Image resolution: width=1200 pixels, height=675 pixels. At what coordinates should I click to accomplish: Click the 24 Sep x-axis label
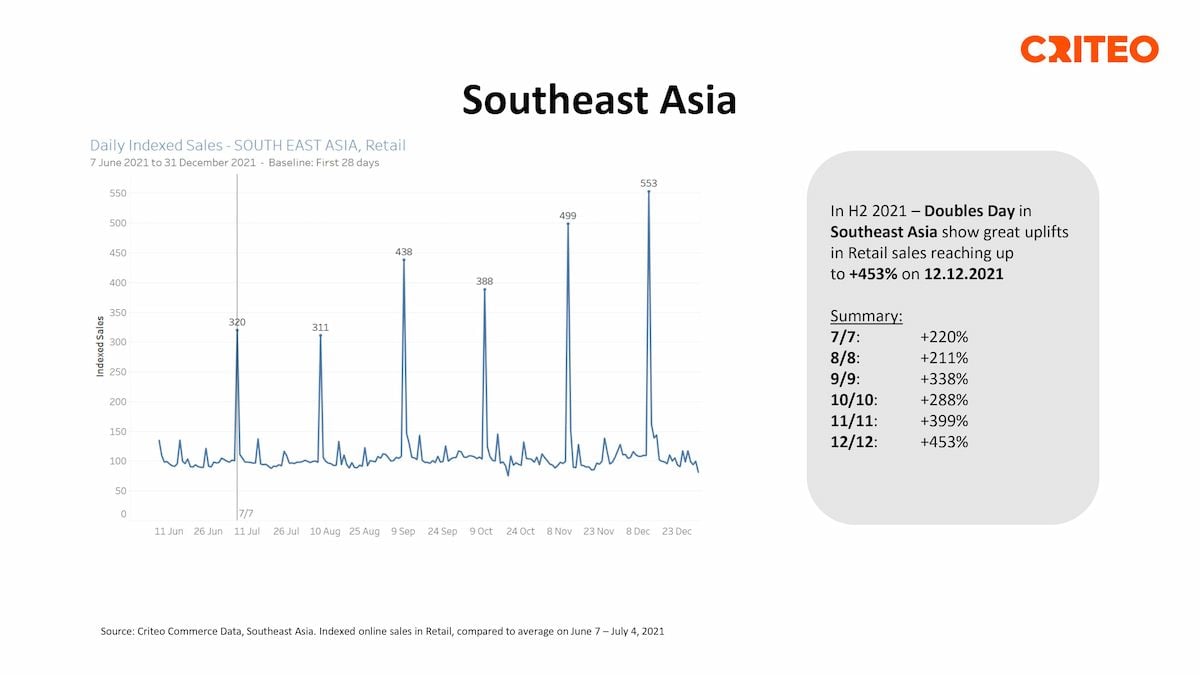pos(442,532)
